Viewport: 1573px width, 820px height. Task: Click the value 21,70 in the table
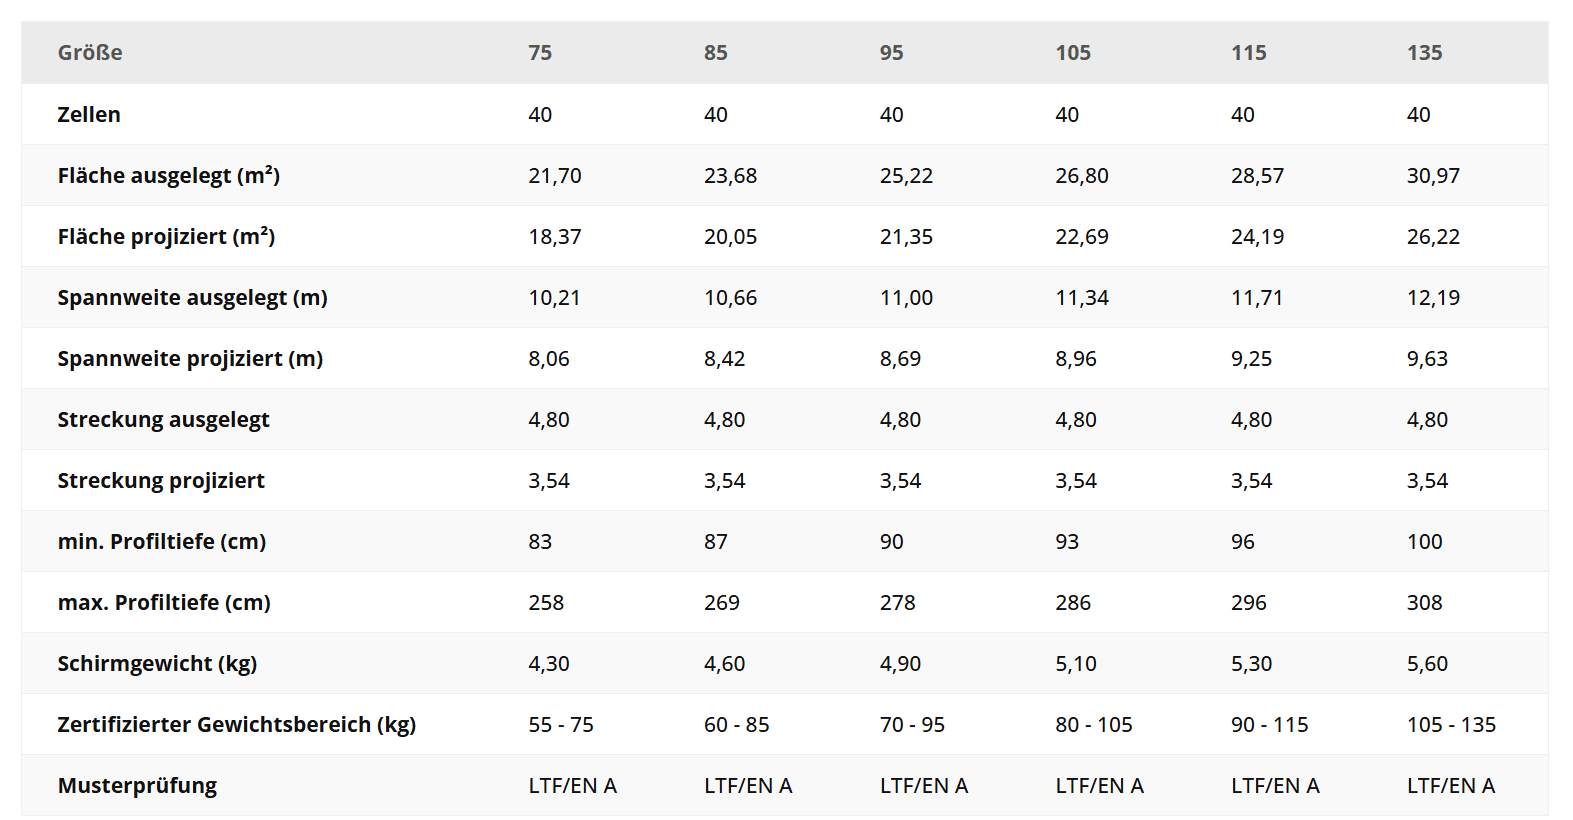(555, 176)
